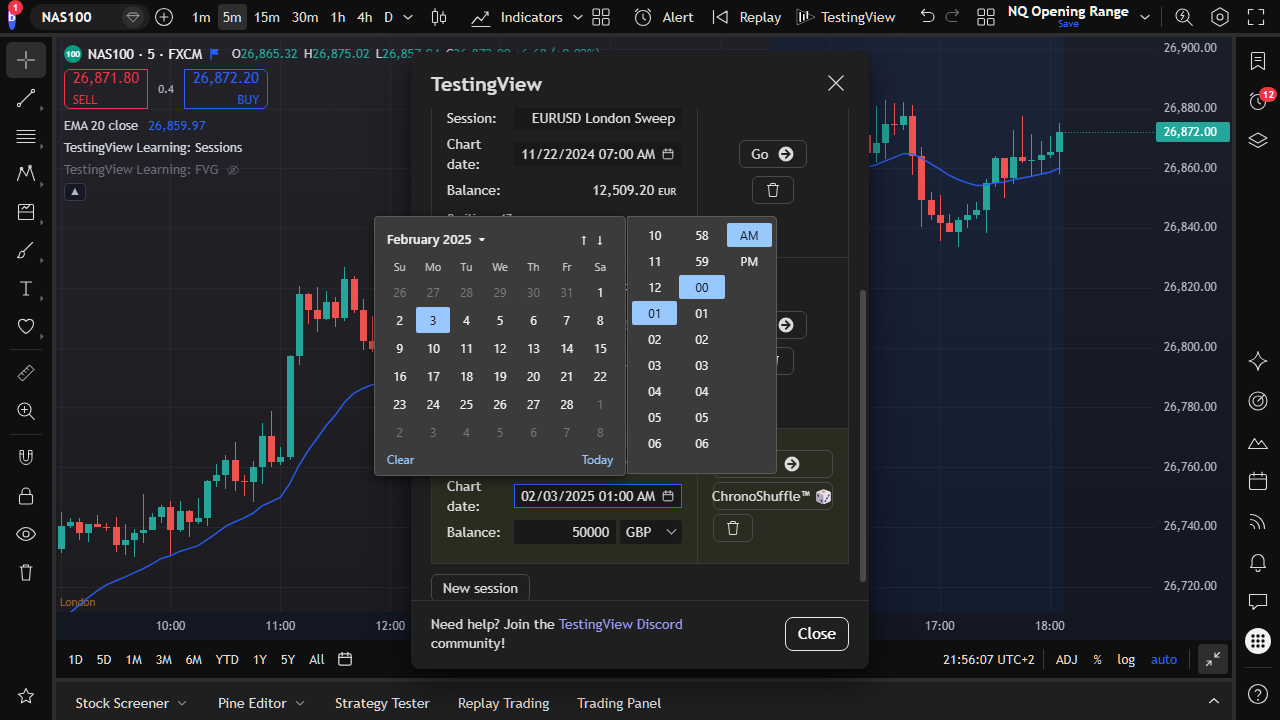Open the go-to-date calendar icon below chart

[345, 659]
